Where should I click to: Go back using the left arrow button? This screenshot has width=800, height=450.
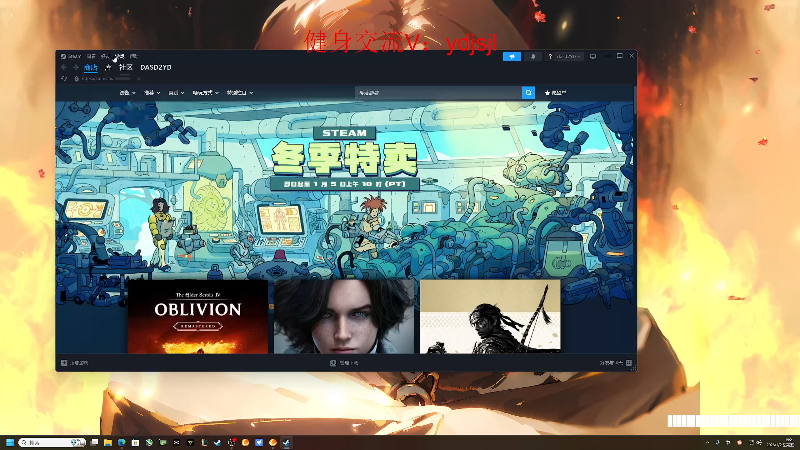coord(64,67)
